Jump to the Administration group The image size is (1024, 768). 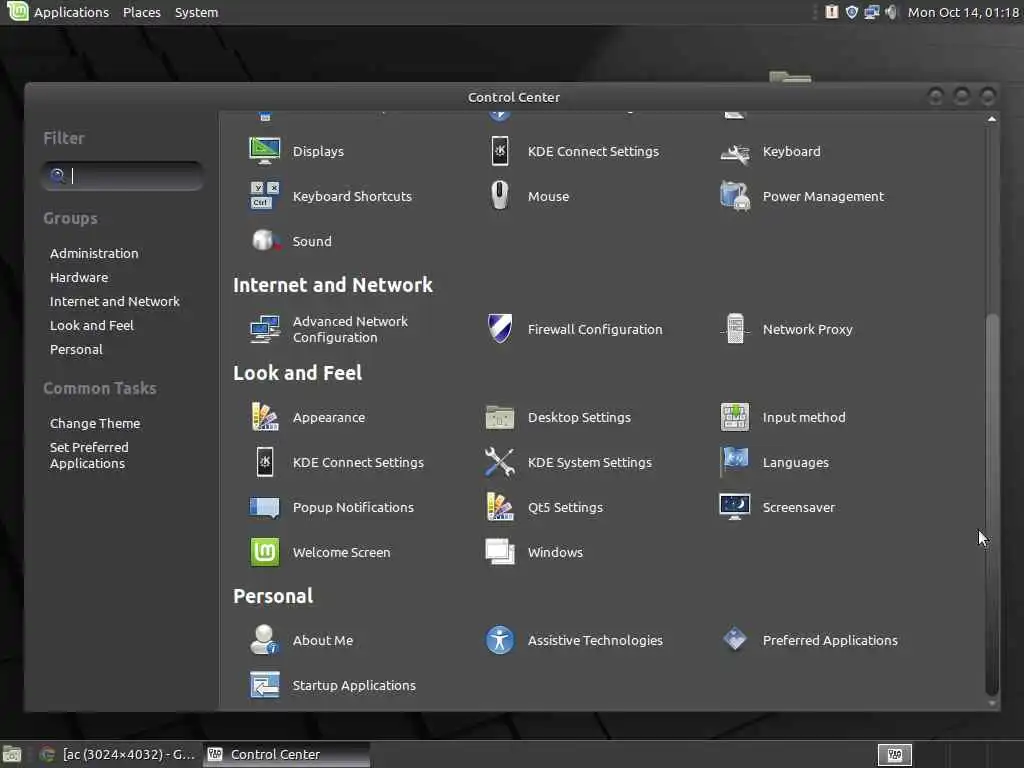pyautogui.click(x=94, y=253)
